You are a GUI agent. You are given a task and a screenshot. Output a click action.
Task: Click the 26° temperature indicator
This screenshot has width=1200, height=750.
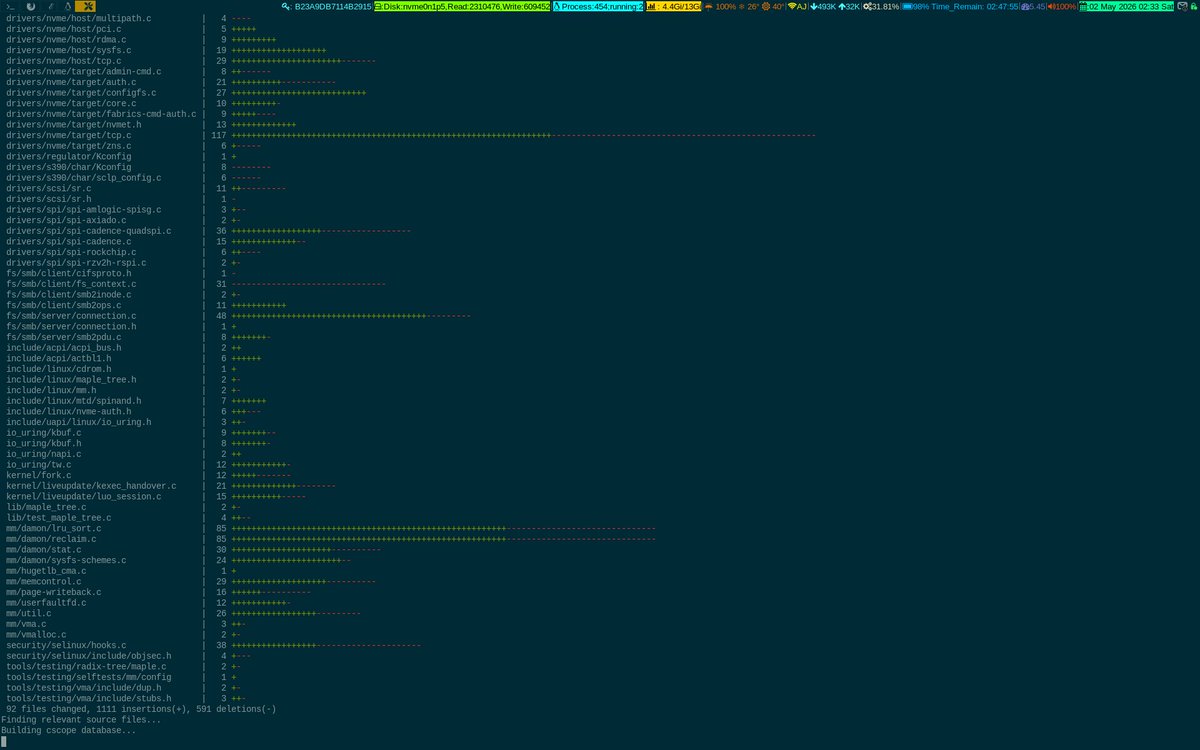point(748,6)
